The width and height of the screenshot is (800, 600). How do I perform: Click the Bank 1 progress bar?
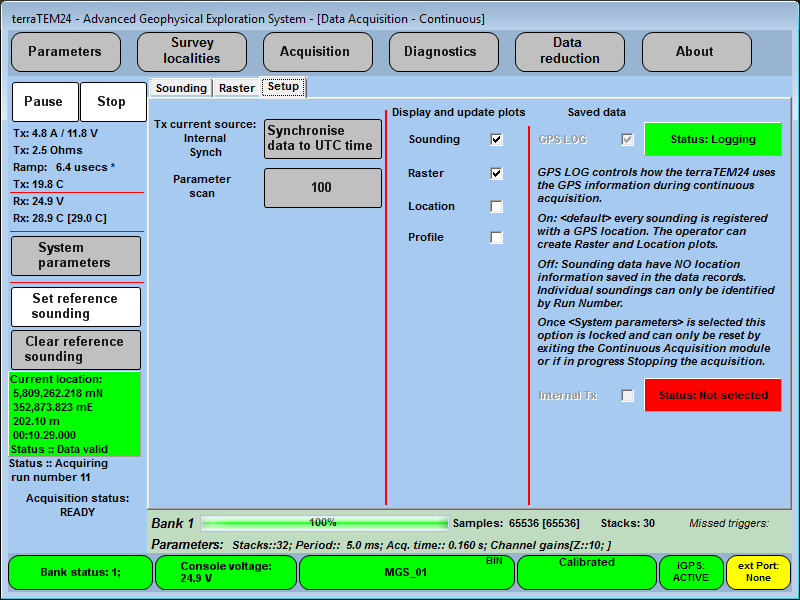[x=324, y=523]
